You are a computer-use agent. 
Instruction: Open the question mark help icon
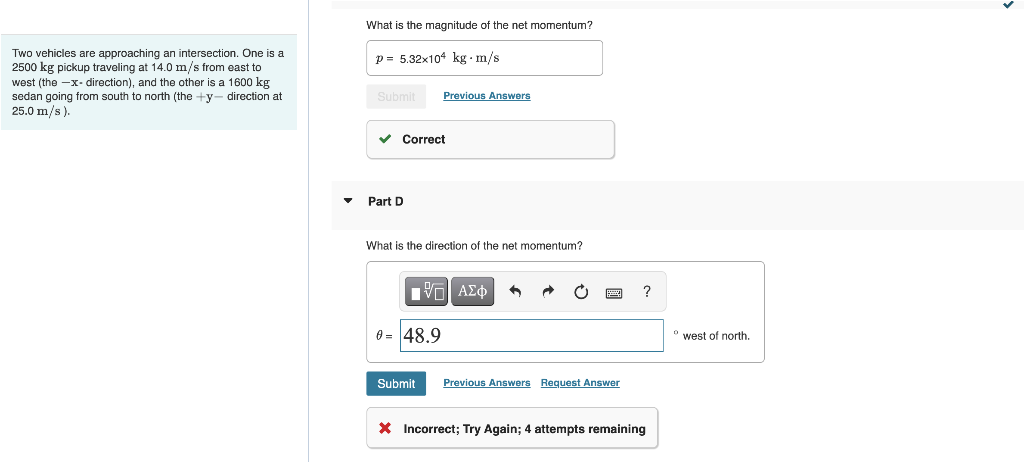647,291
